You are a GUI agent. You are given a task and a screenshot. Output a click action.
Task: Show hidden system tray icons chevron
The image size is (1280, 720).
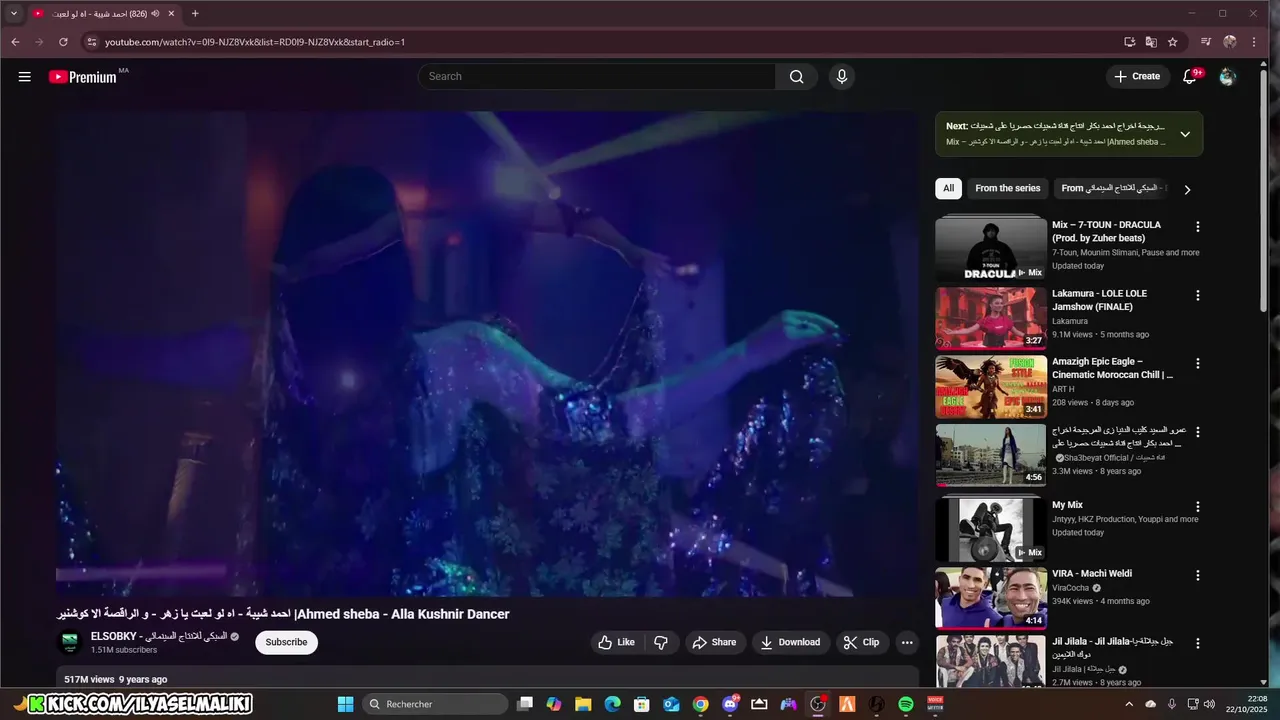point(1129,704)
